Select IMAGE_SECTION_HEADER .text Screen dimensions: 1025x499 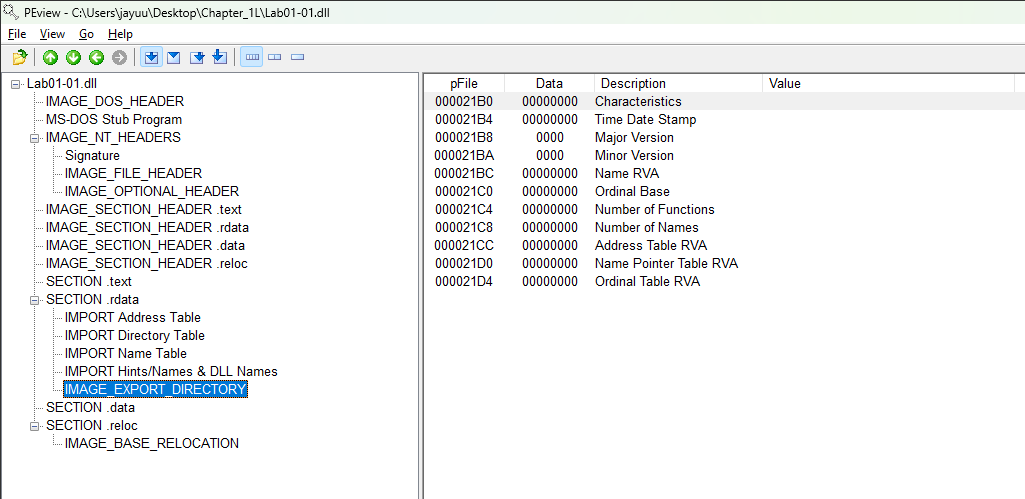(x=144, y=209)
